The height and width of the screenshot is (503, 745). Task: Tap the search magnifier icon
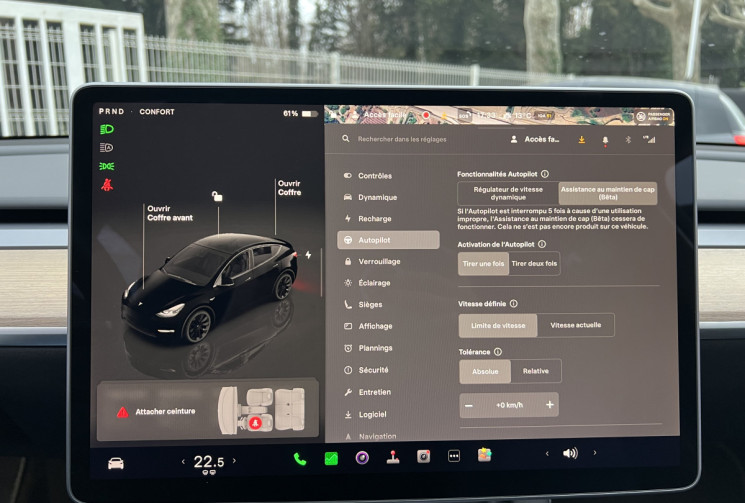(x=346, y=139)
